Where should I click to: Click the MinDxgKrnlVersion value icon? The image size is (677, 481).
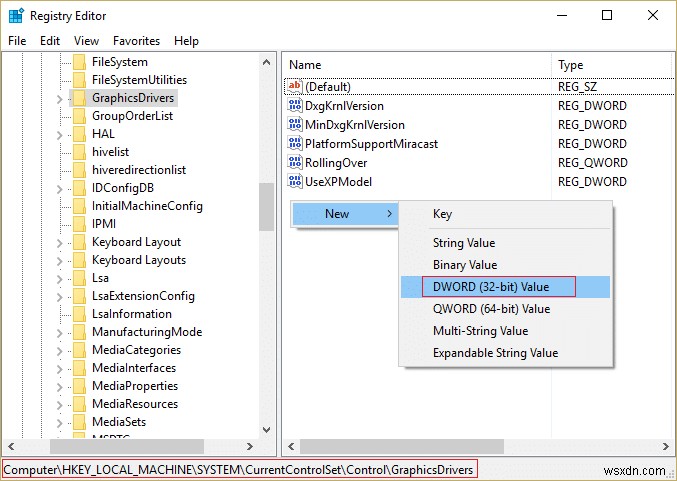[294, 124]
